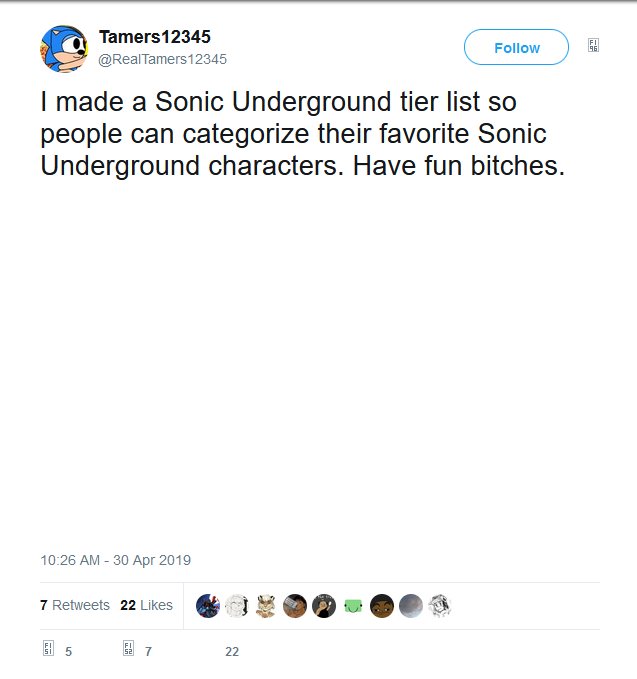Click the Follow button

click(x=516, y=48)
